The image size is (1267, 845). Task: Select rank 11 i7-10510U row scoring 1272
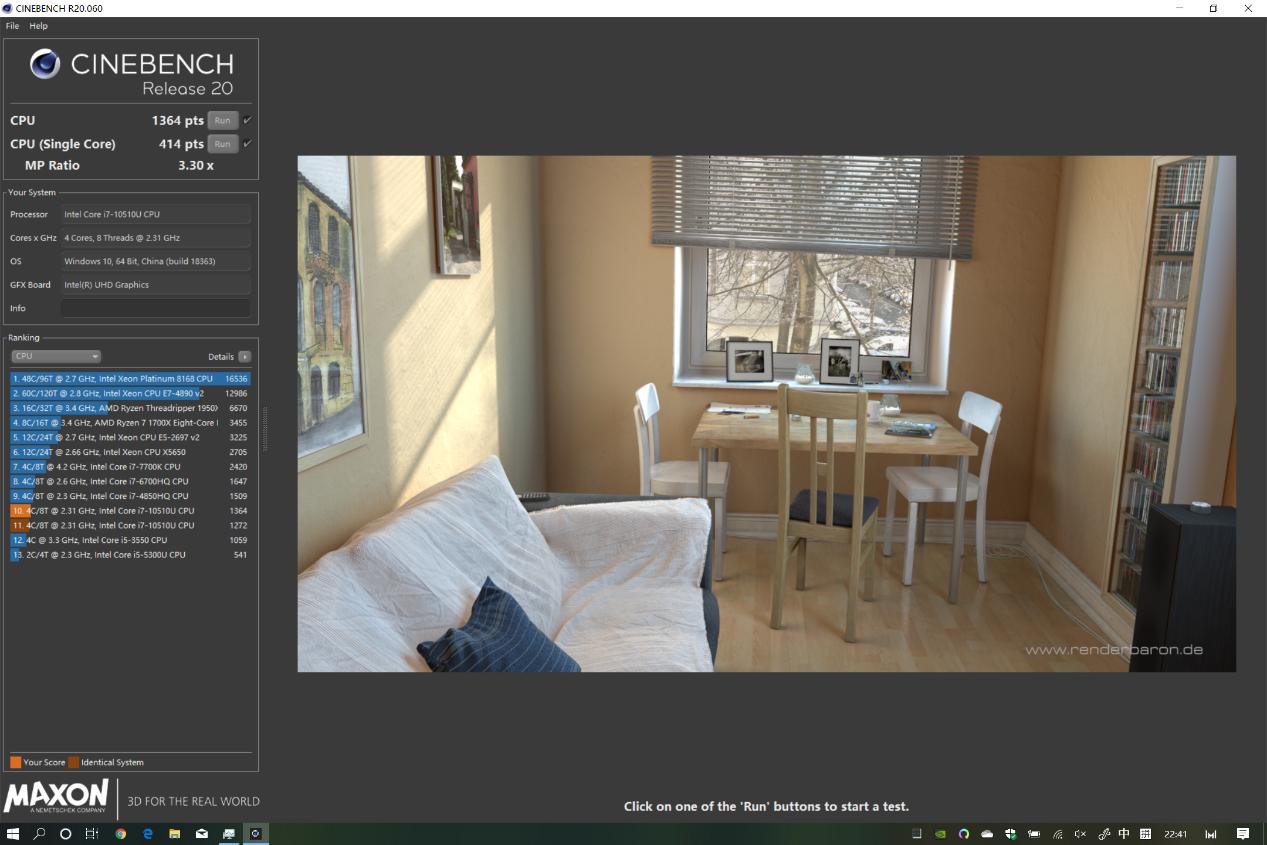click(x=130, y=525)
